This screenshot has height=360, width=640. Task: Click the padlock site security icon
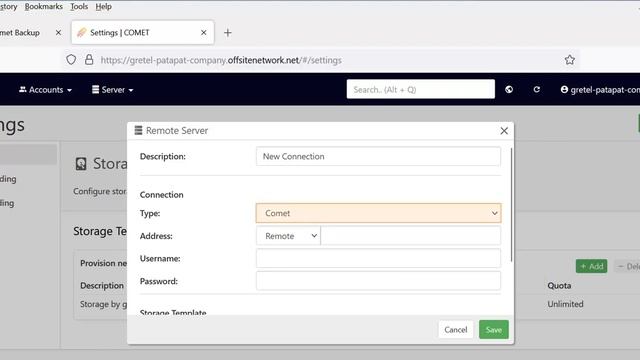(x=89, y=60)
